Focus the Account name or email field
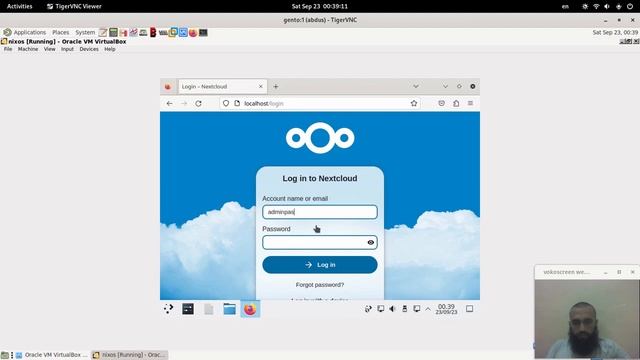 320,212
